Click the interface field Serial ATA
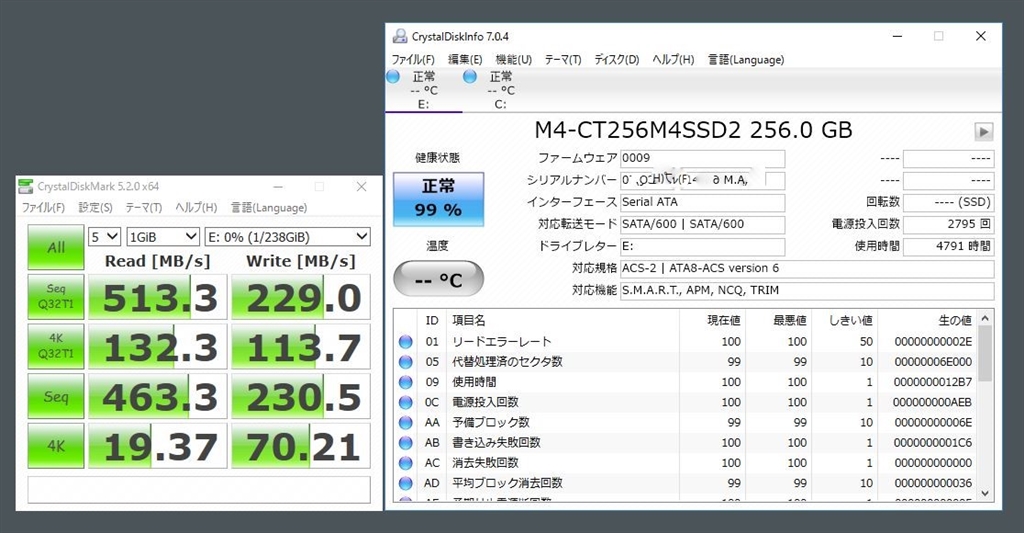This screenshot has height=533, width=1024. tap(702, 202)
